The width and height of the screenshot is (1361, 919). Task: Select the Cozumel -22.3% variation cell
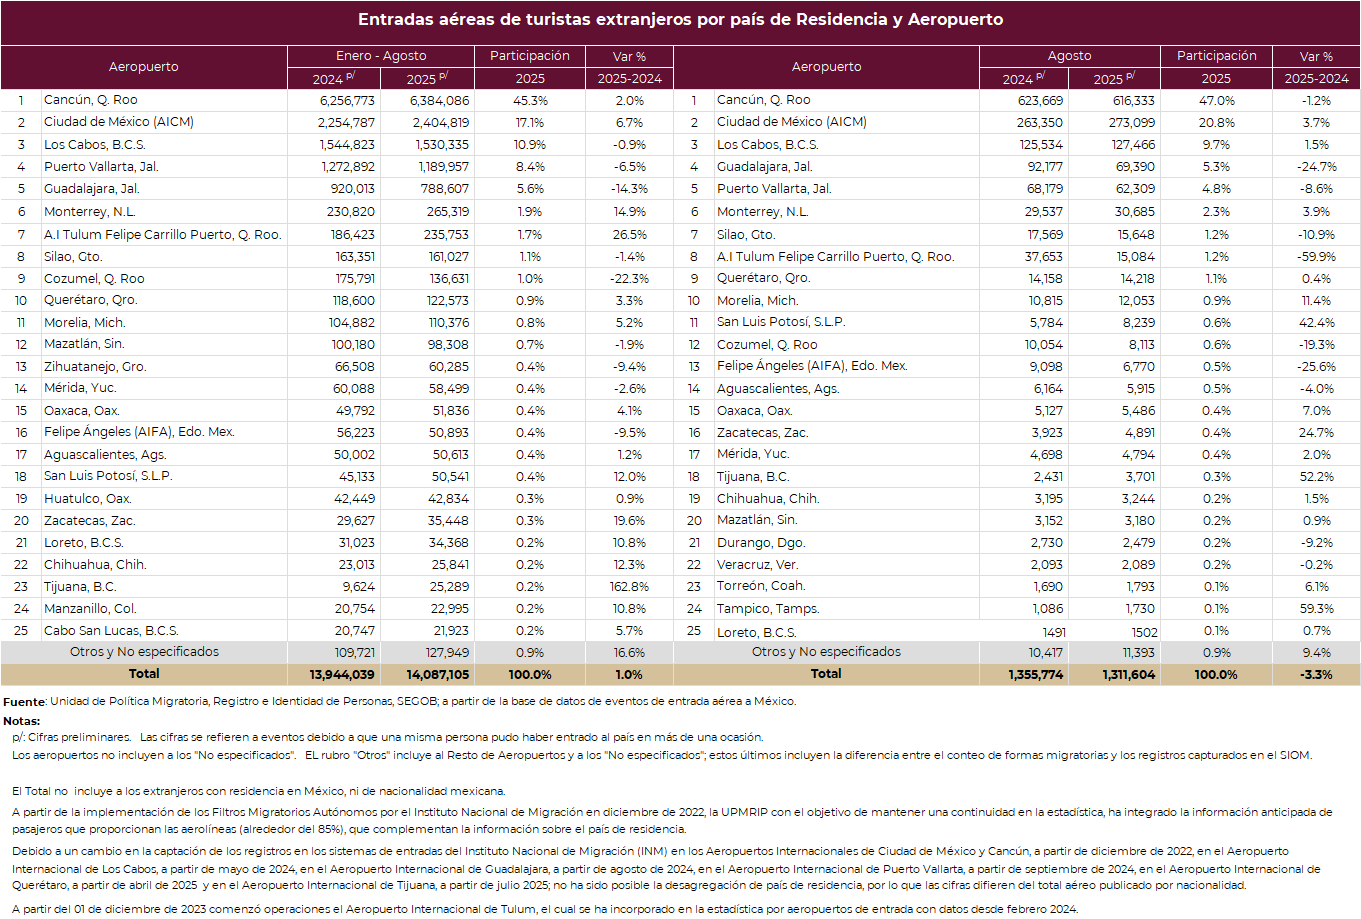(629, 279)
